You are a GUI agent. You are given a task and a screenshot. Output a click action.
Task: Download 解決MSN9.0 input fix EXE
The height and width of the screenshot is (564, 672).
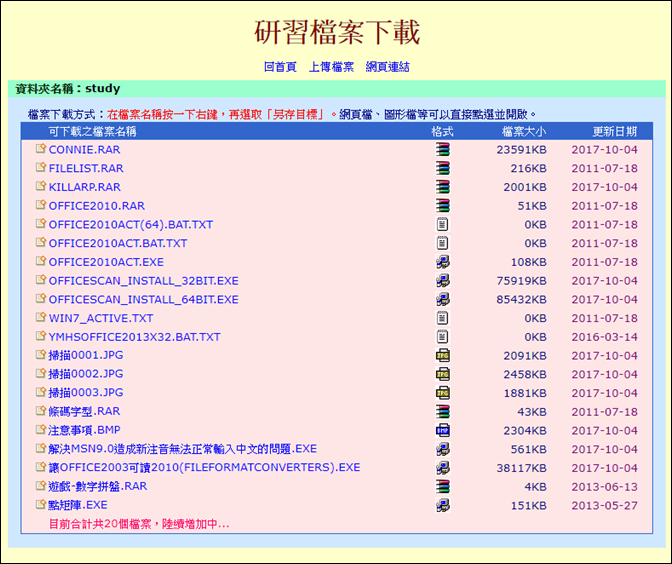pos(183,449)
